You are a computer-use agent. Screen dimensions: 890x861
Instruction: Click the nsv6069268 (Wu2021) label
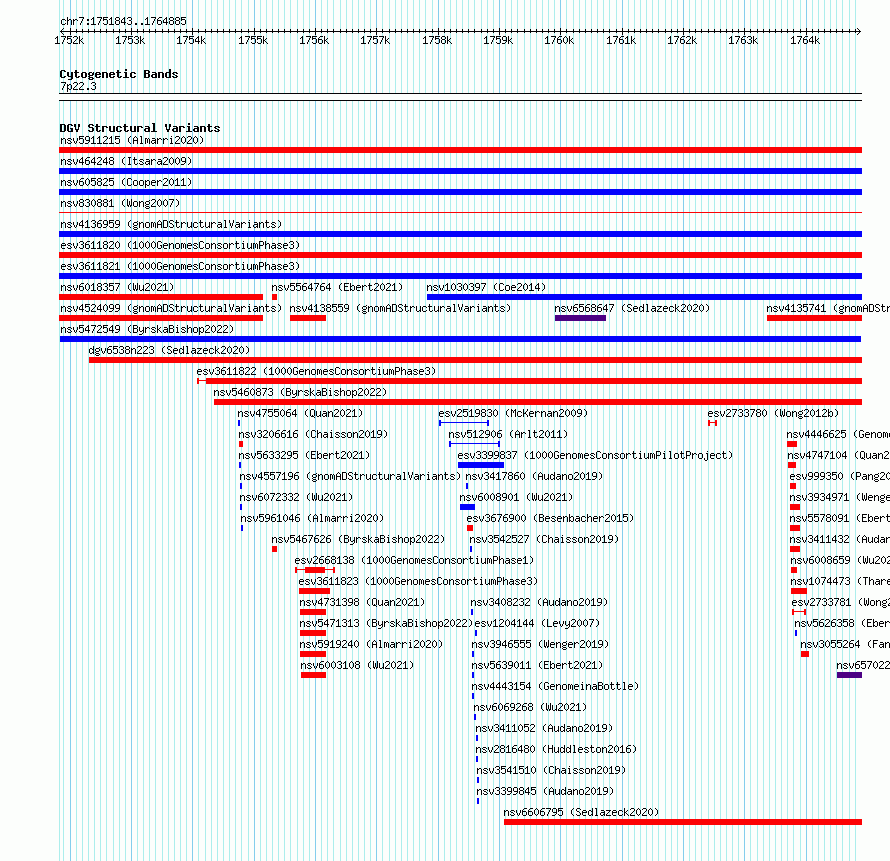pyautogui.click(x=530, y=707)
